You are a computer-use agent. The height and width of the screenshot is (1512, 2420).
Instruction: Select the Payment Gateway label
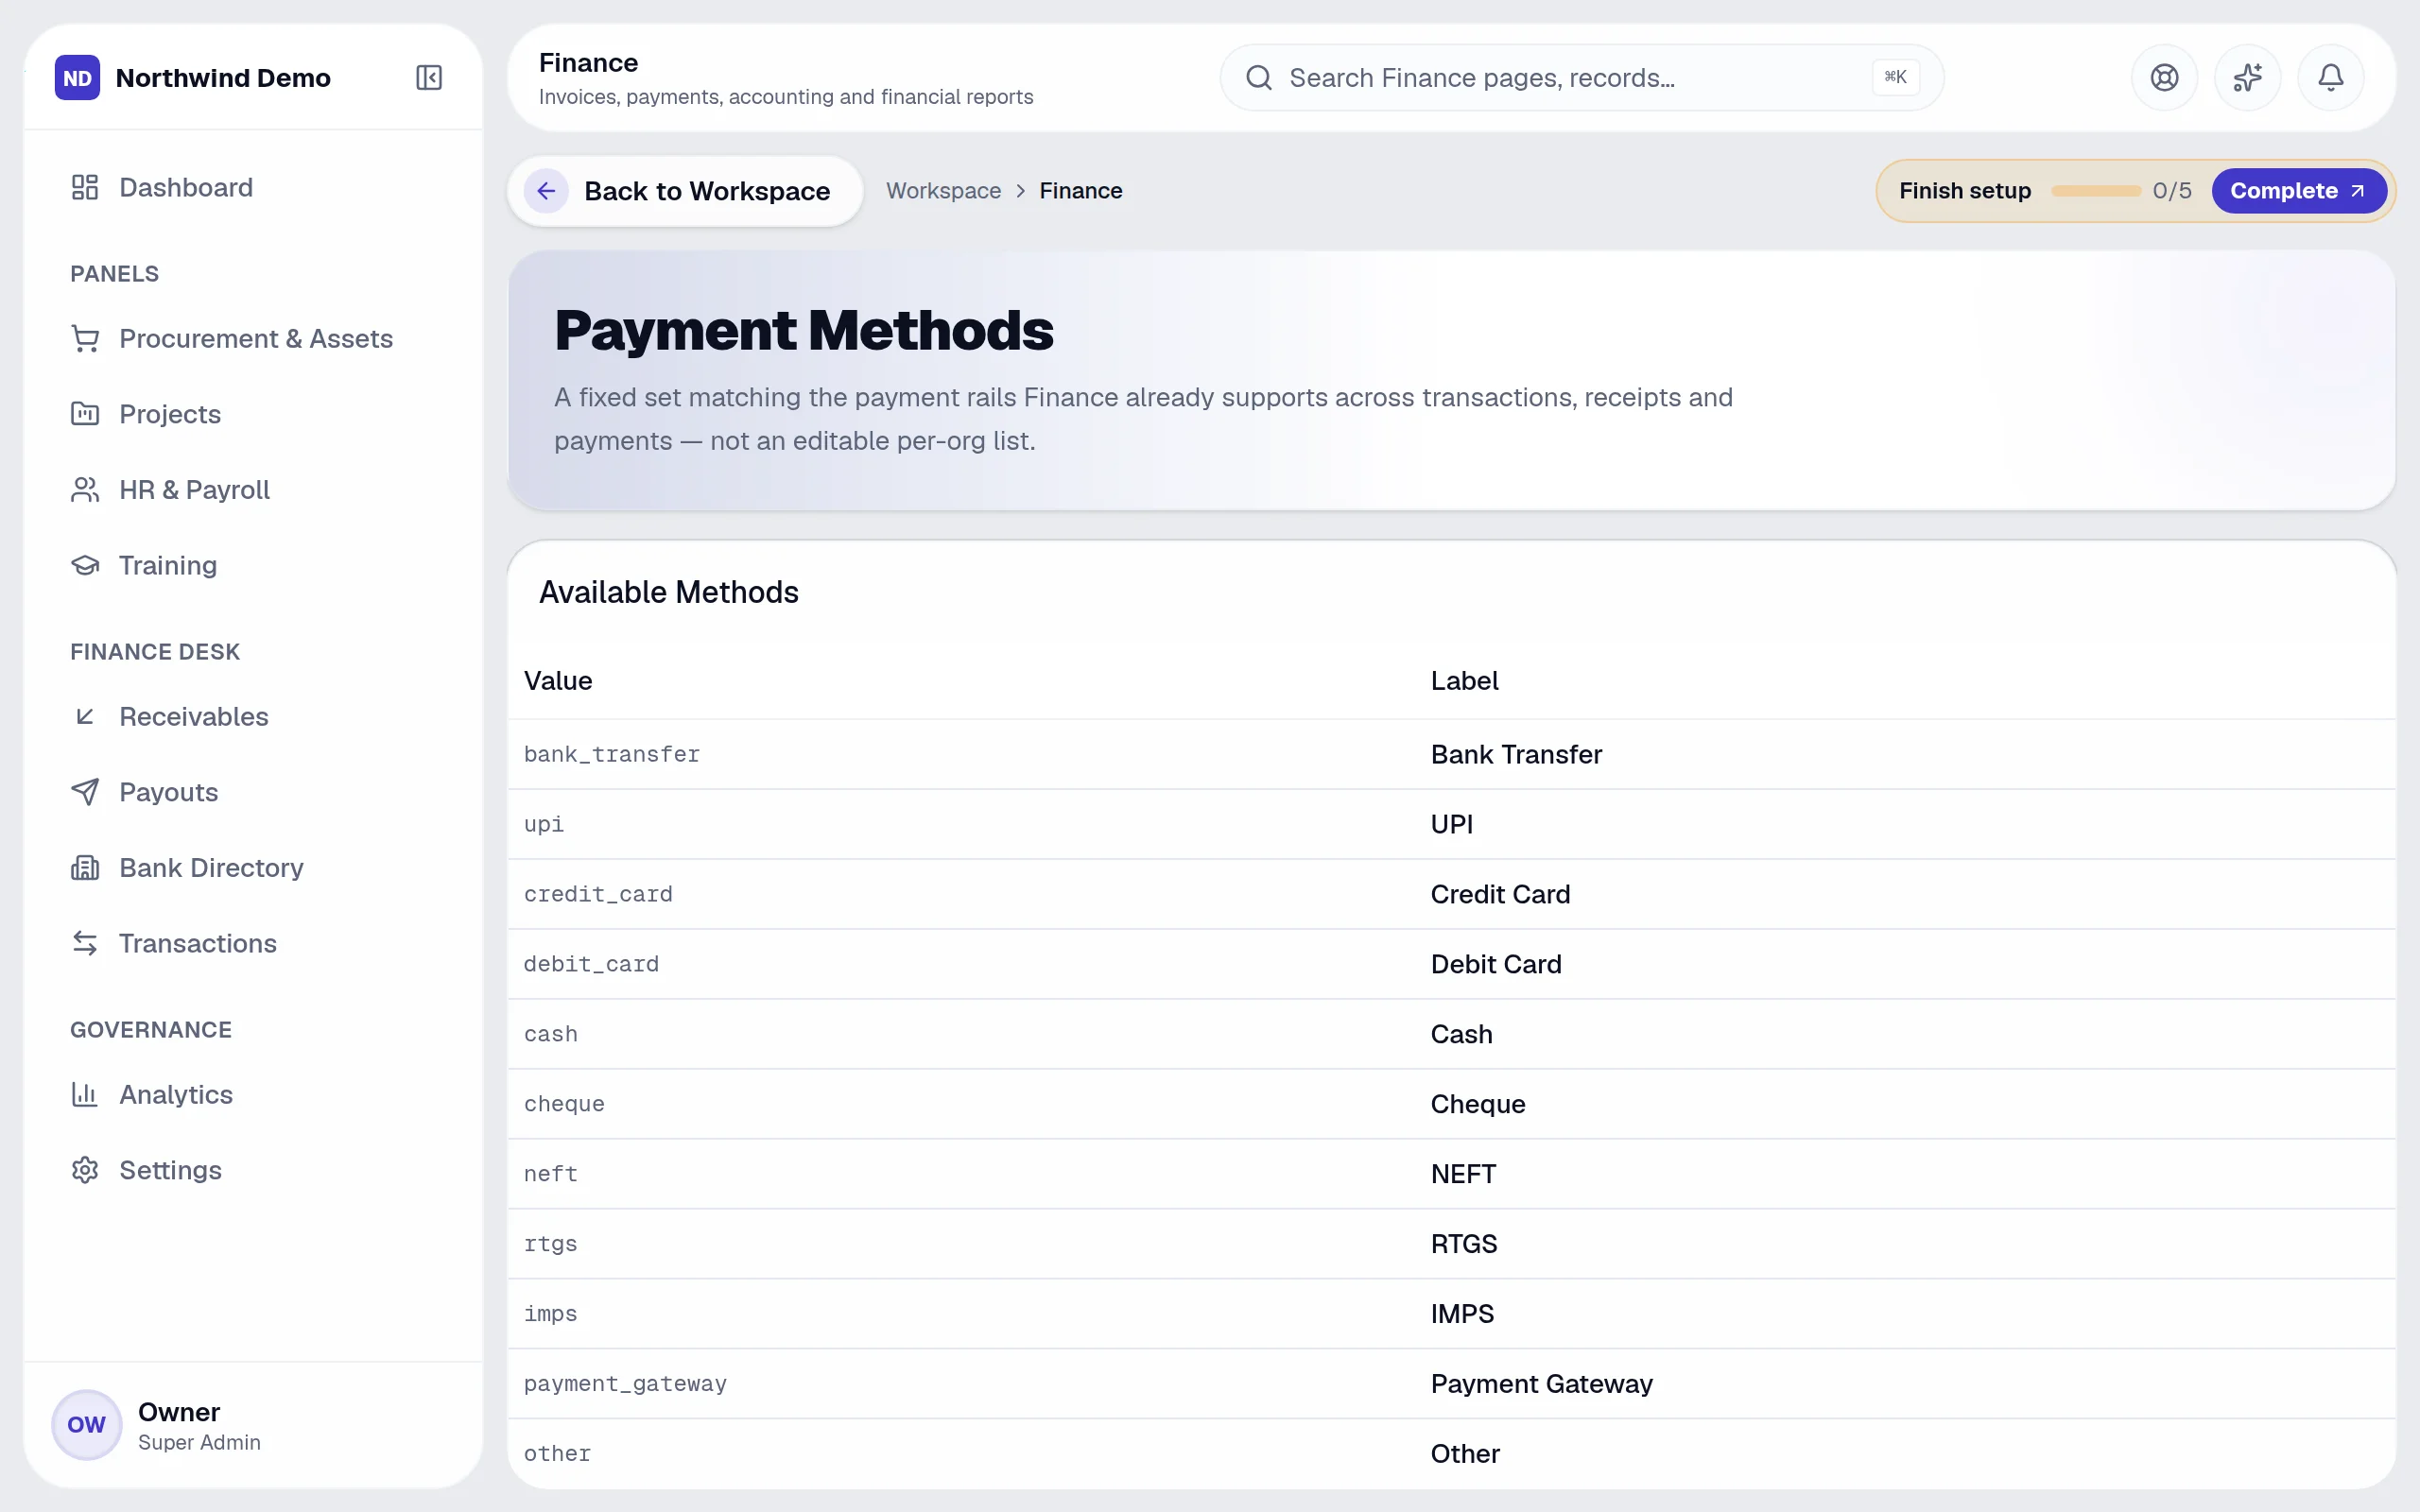[x=1541, y=1385]
